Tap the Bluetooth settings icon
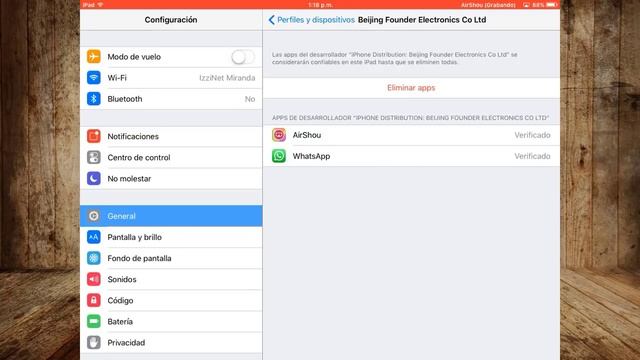Screen dimensions: 640x360 click(x=93, y=99)
